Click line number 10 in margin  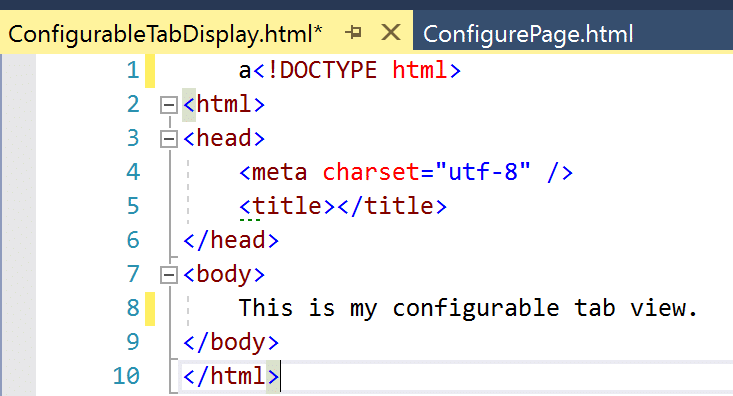pos(126,376)
